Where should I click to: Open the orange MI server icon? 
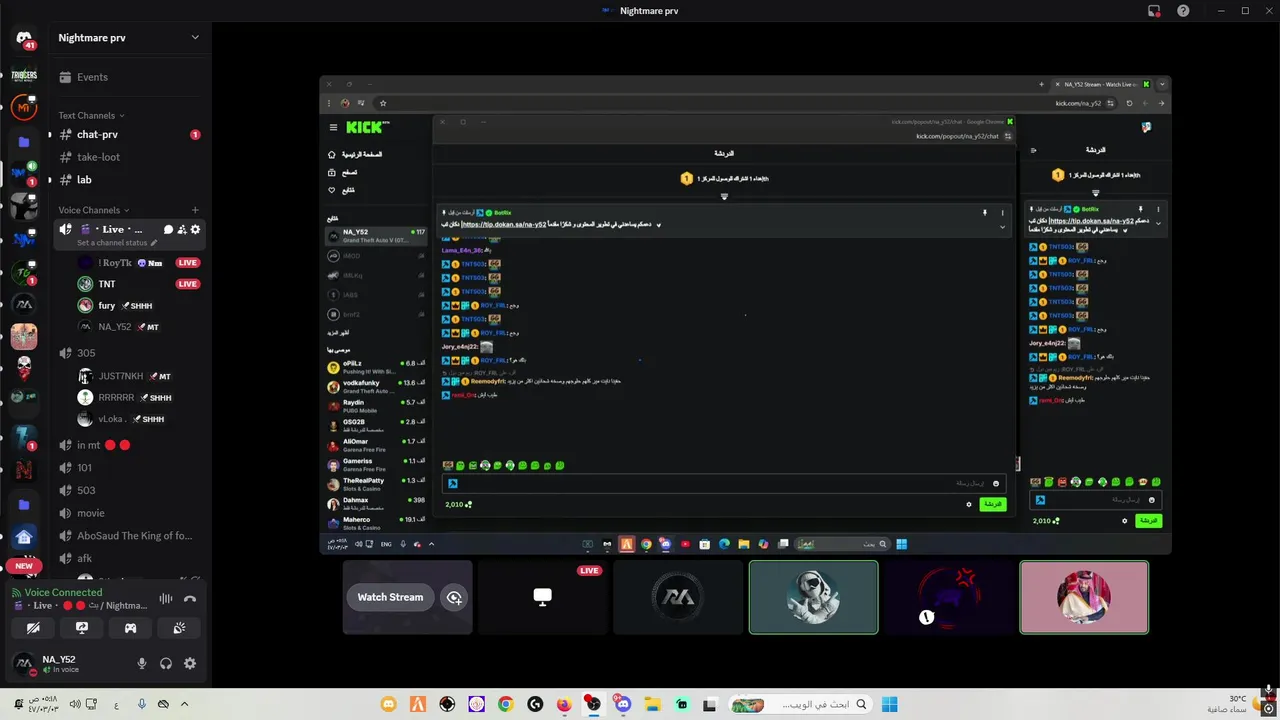(x=24, y=108)
